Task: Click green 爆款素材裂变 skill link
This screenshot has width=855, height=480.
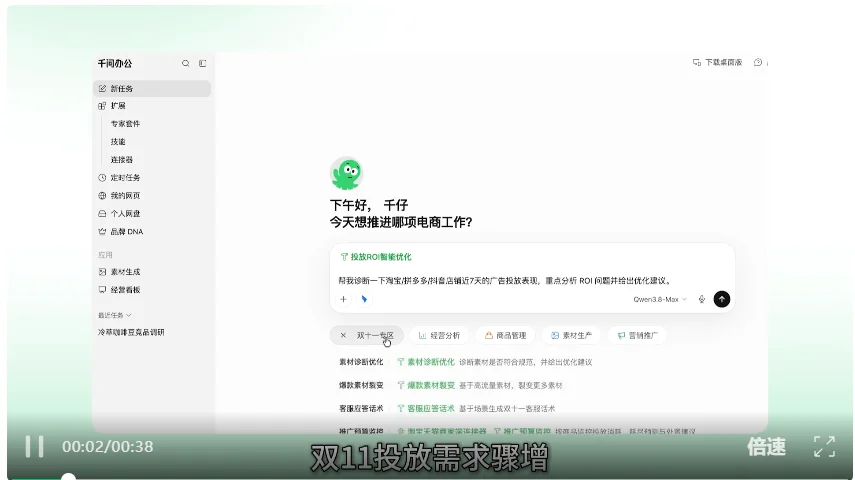Action: pos(426,386)
